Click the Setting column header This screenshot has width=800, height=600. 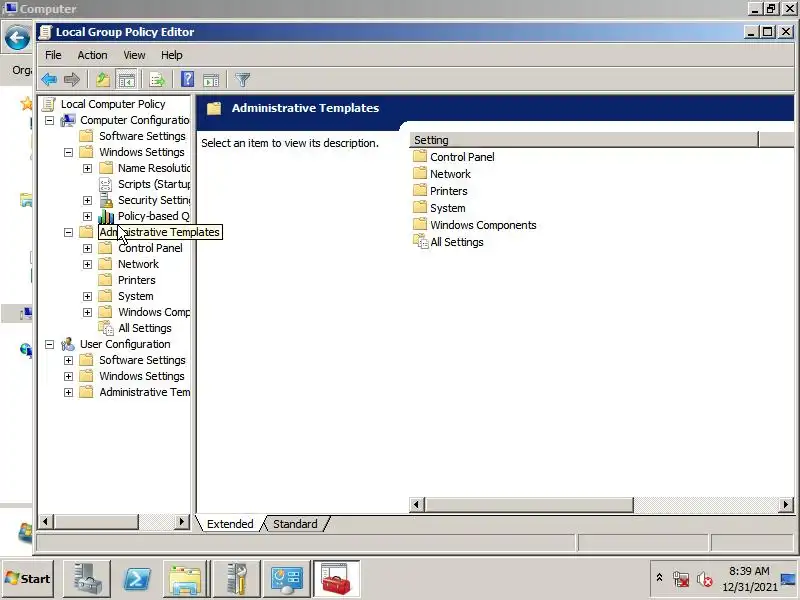pyautogui.click(x=584, y=140)
